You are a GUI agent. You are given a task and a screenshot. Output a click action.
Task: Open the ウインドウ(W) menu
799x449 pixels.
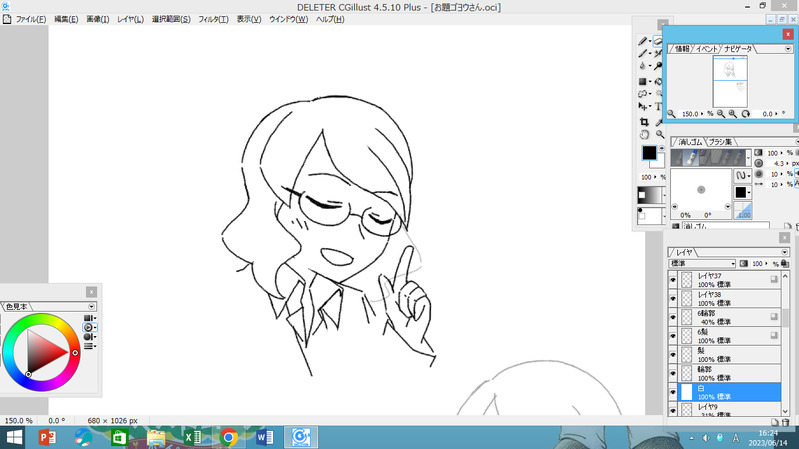click(288, 19)
